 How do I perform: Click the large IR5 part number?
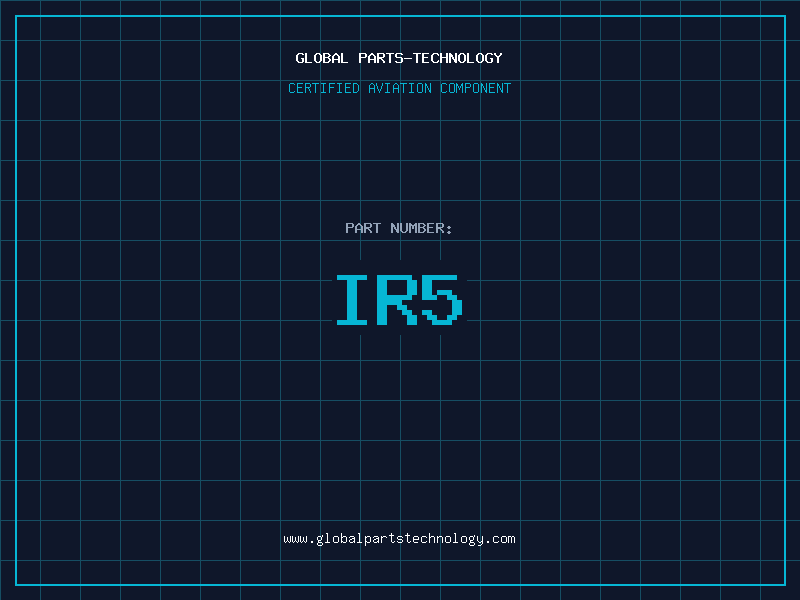click(x=399, y=300)
